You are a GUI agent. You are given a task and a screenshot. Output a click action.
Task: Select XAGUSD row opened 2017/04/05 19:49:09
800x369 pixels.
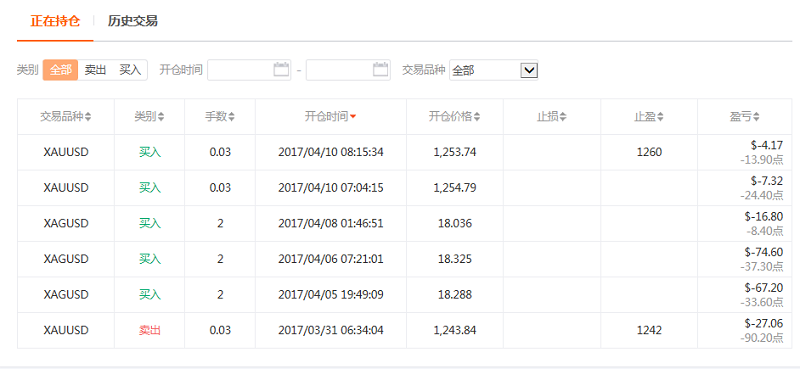[405, 295]
